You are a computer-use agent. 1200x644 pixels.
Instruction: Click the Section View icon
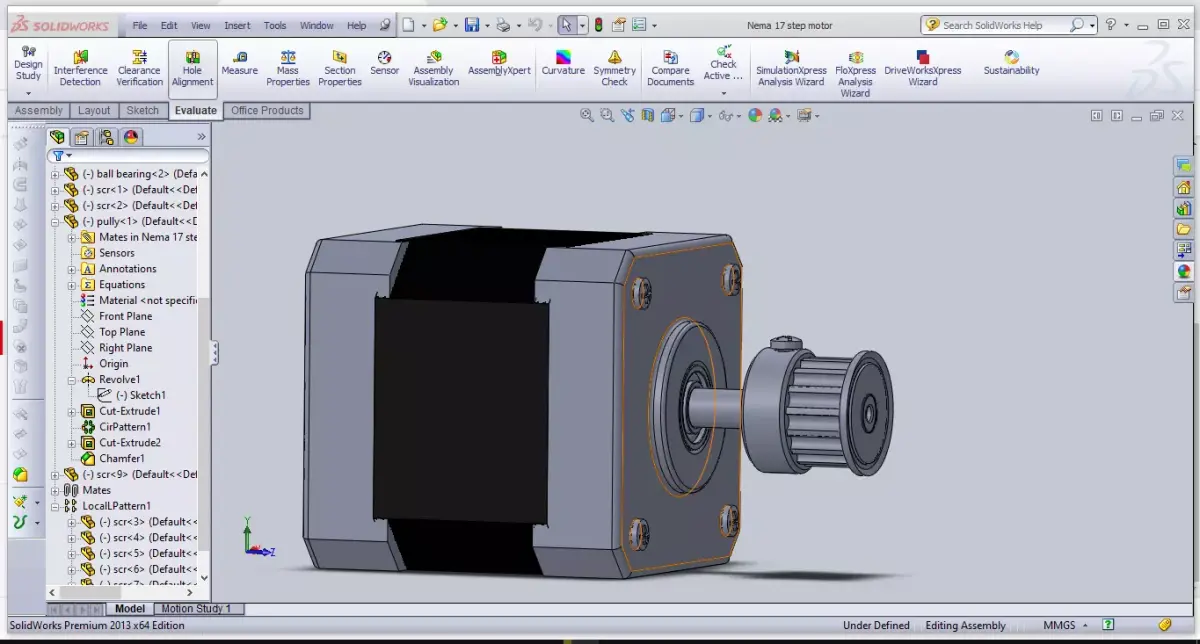pyautogui.click(x=647, y=116)
